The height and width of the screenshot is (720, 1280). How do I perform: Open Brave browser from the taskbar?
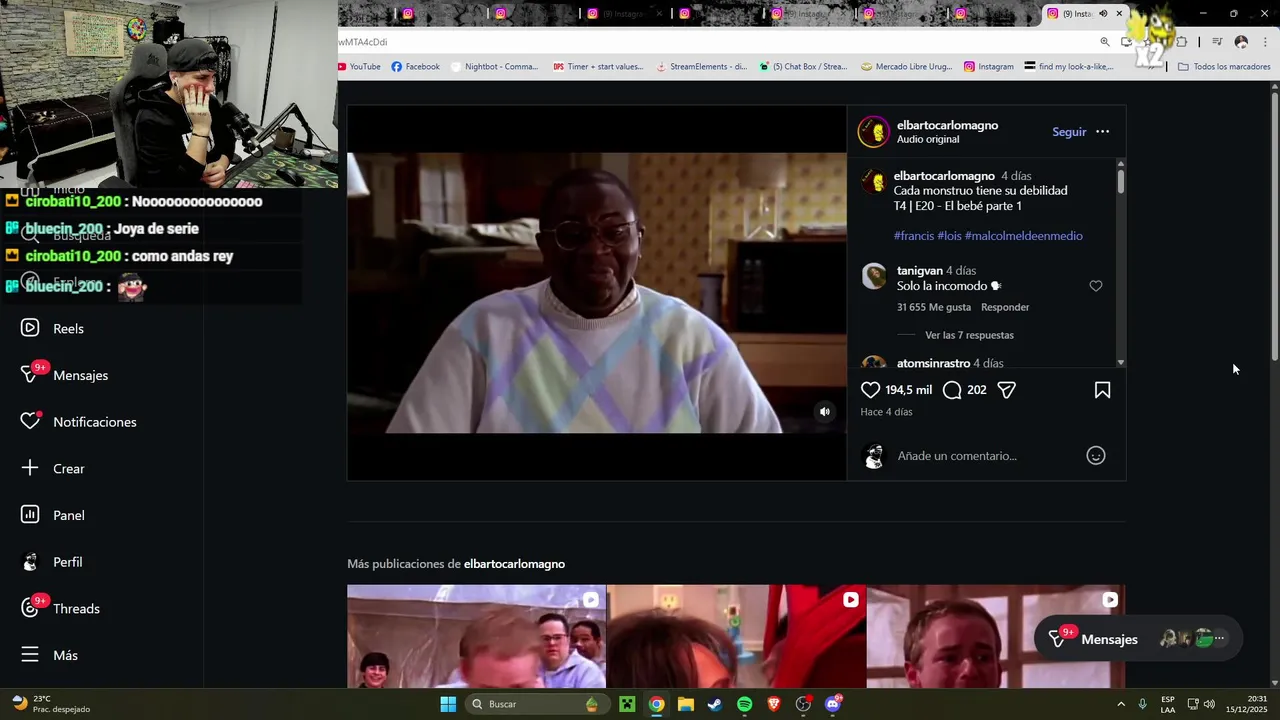pos(773,704)
